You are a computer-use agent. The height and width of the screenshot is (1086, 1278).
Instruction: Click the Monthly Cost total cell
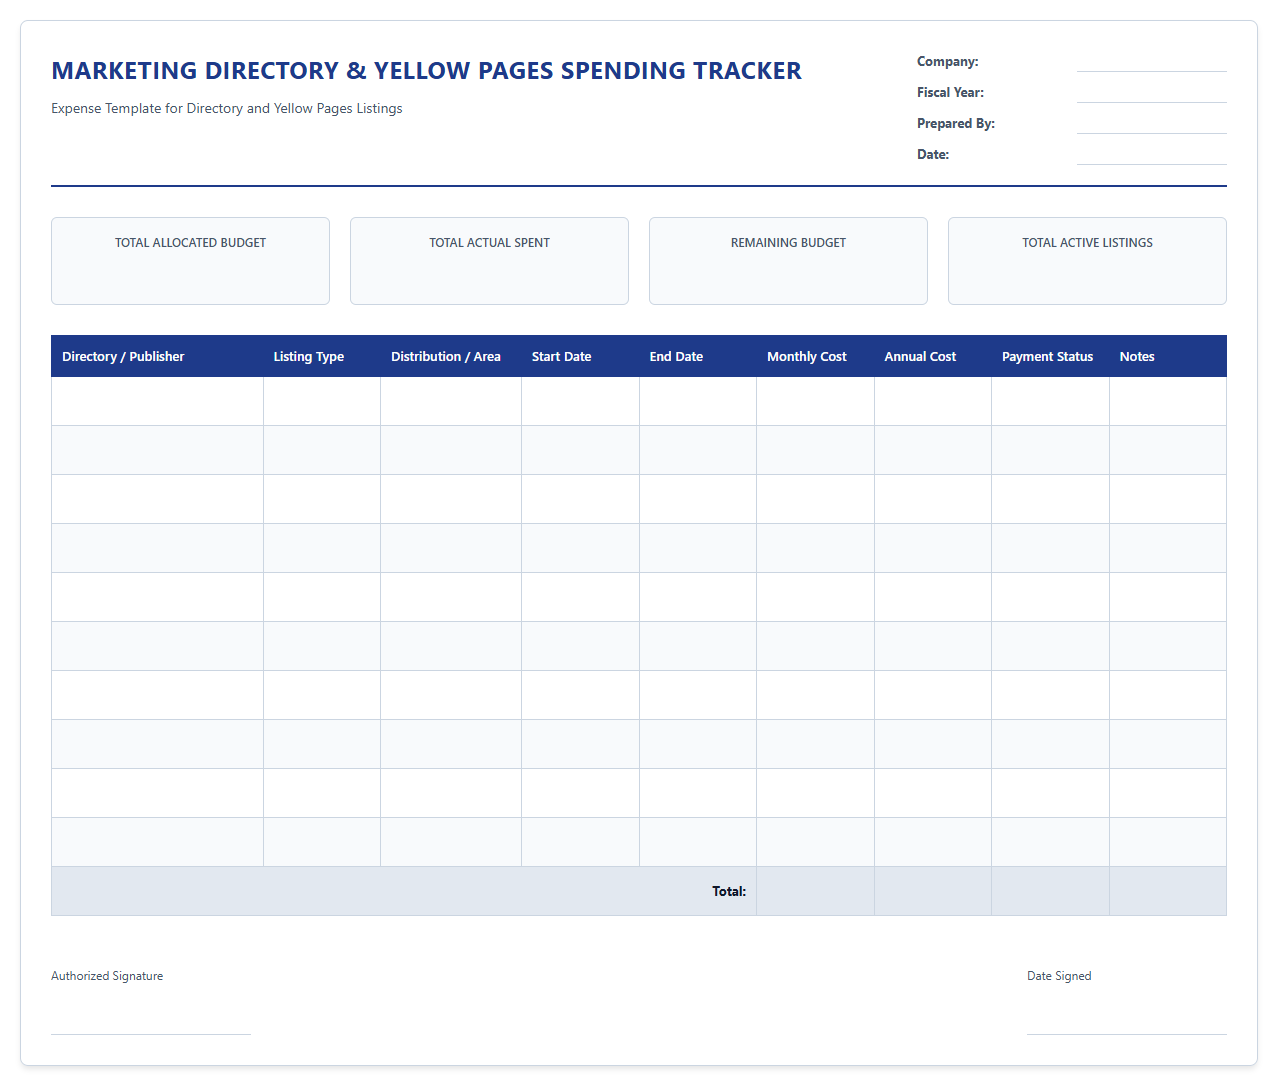pyautogui.click(x=815, y=891)
